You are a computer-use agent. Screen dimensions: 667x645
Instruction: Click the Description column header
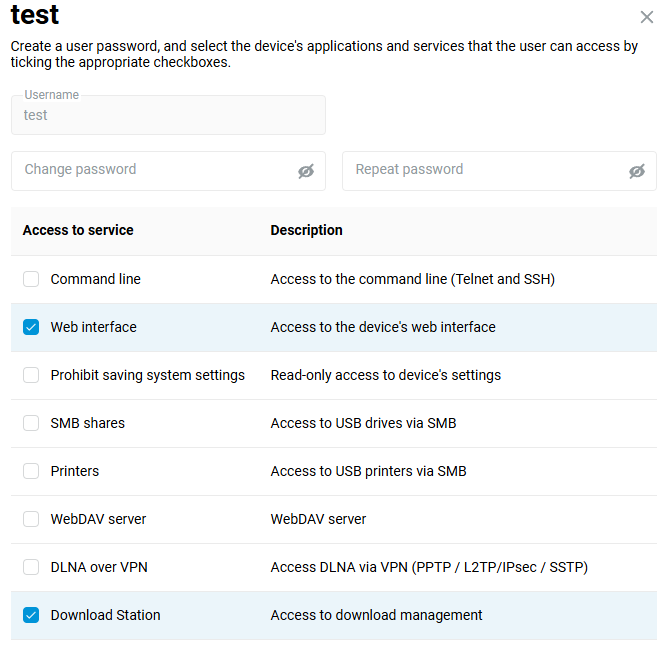point(306,230)
